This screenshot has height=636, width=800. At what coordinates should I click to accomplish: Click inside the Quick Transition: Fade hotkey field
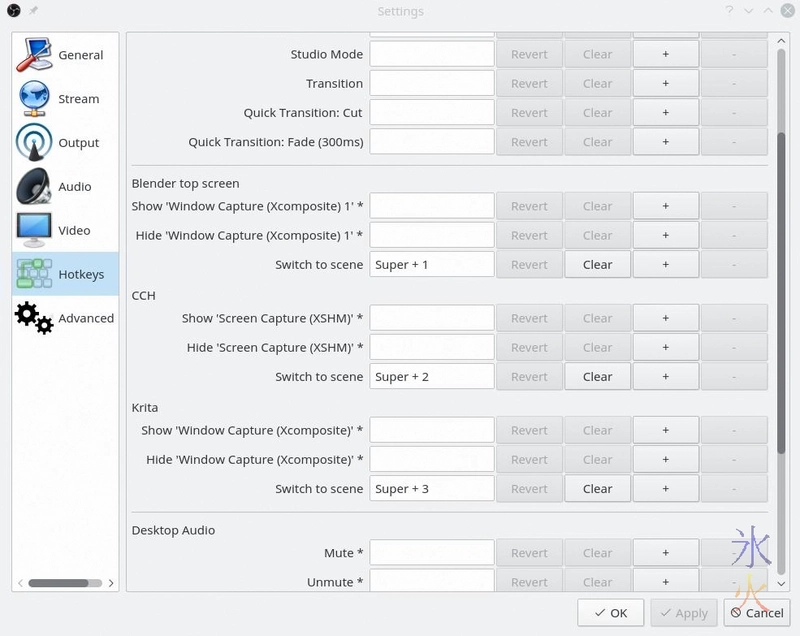(430, 141)
